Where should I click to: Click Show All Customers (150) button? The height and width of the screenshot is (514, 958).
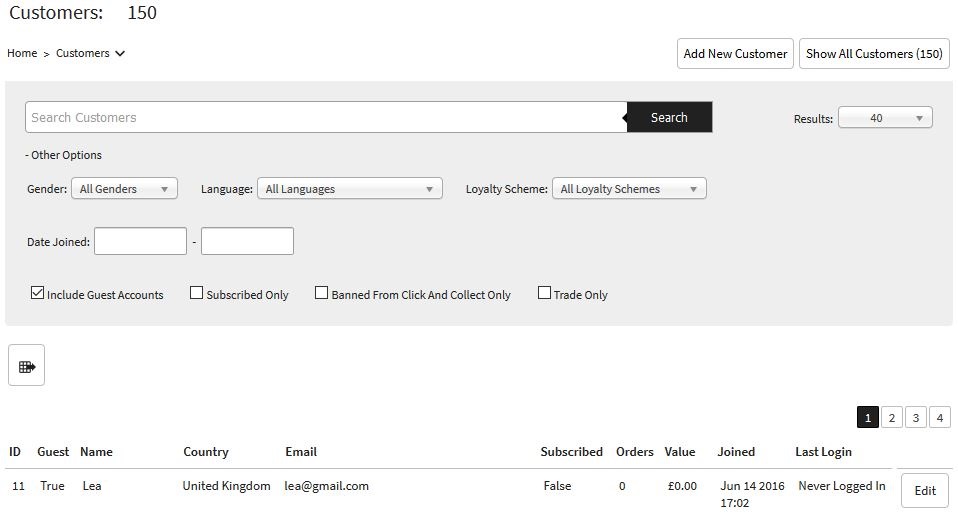pos(874,54)
